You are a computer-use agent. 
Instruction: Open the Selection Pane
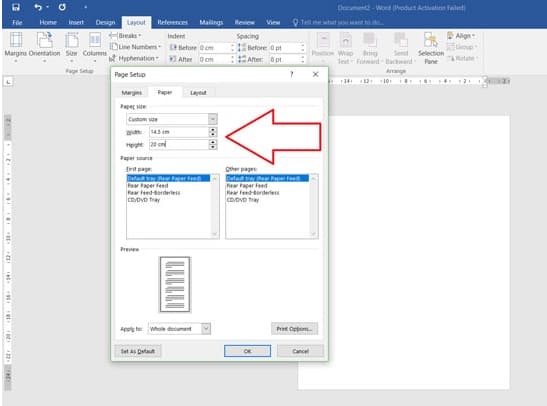(x=431, y=48)
